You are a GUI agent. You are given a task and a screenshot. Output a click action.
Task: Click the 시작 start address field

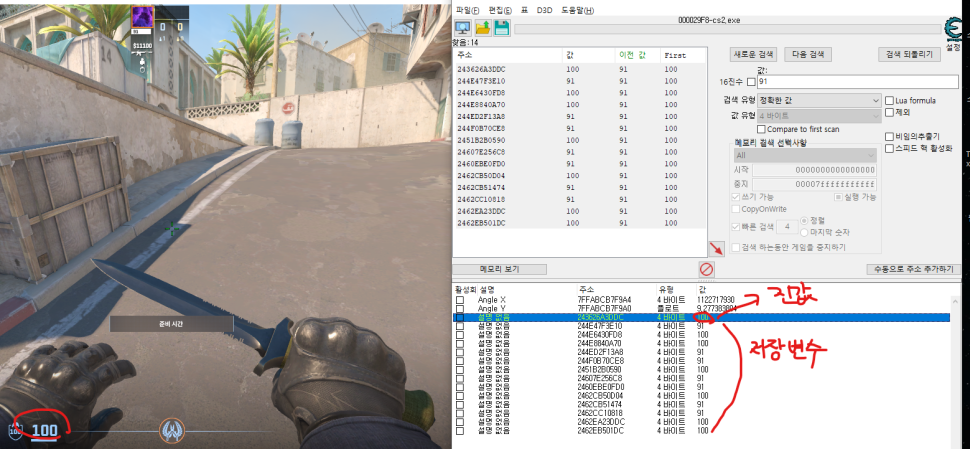815,170
